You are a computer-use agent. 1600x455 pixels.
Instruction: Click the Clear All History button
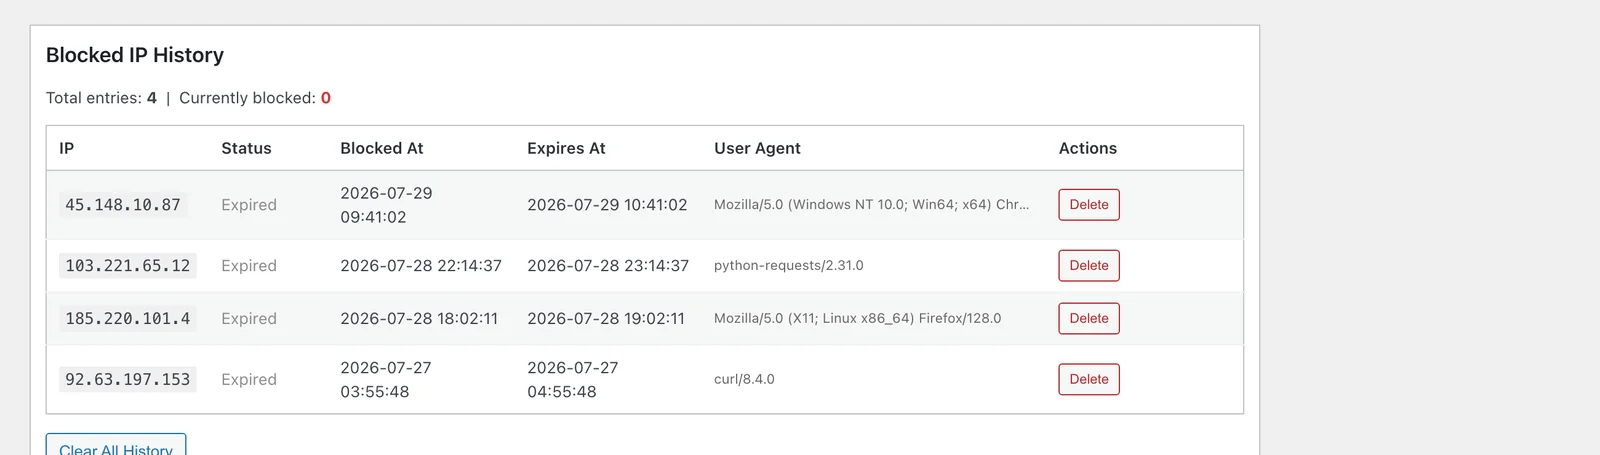(x=116, y=446)
